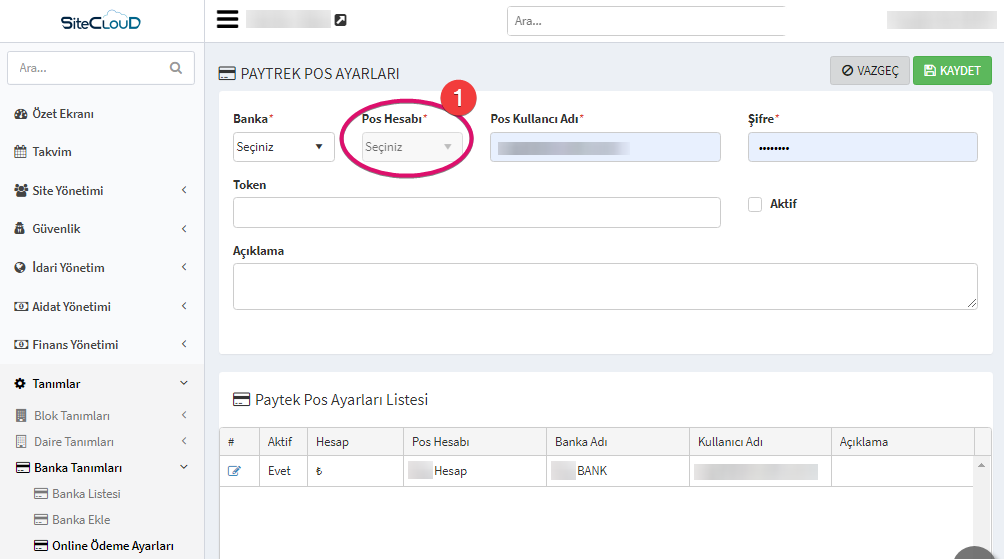1004x559 pixels.
Task: Click the Hesap cell under Pos Hesabı
Action: coord(474,471)
